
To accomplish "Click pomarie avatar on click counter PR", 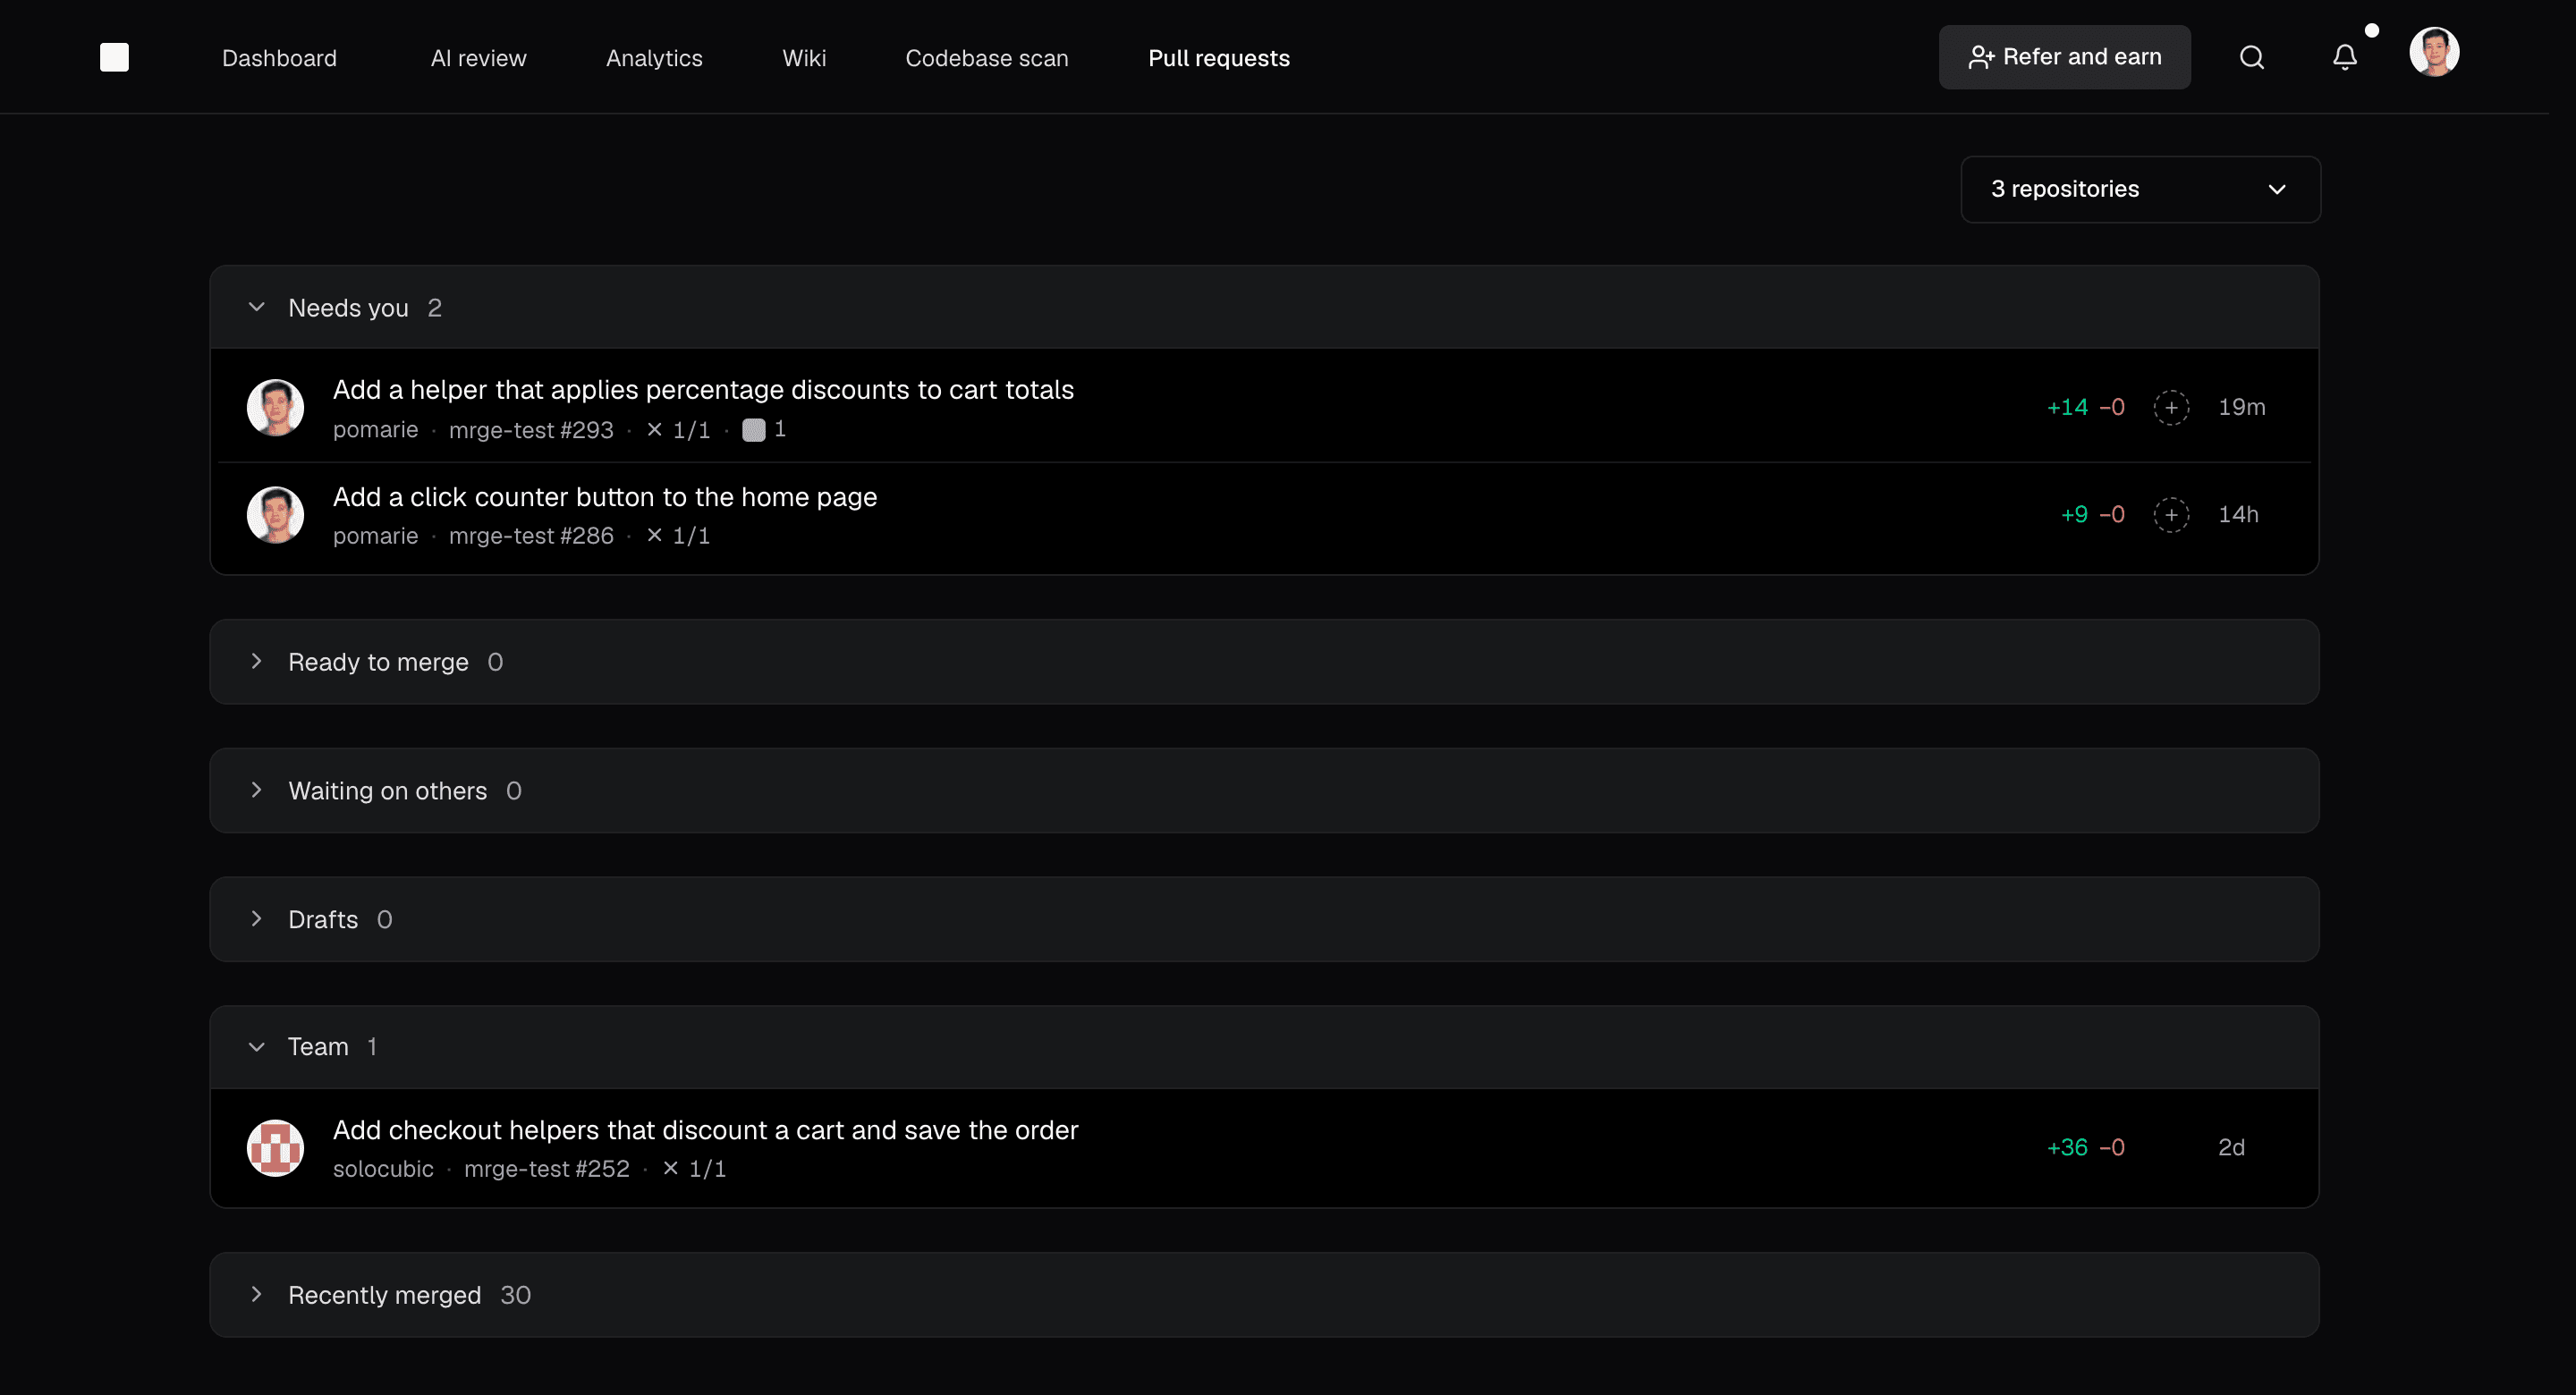I will click(275, 514).
